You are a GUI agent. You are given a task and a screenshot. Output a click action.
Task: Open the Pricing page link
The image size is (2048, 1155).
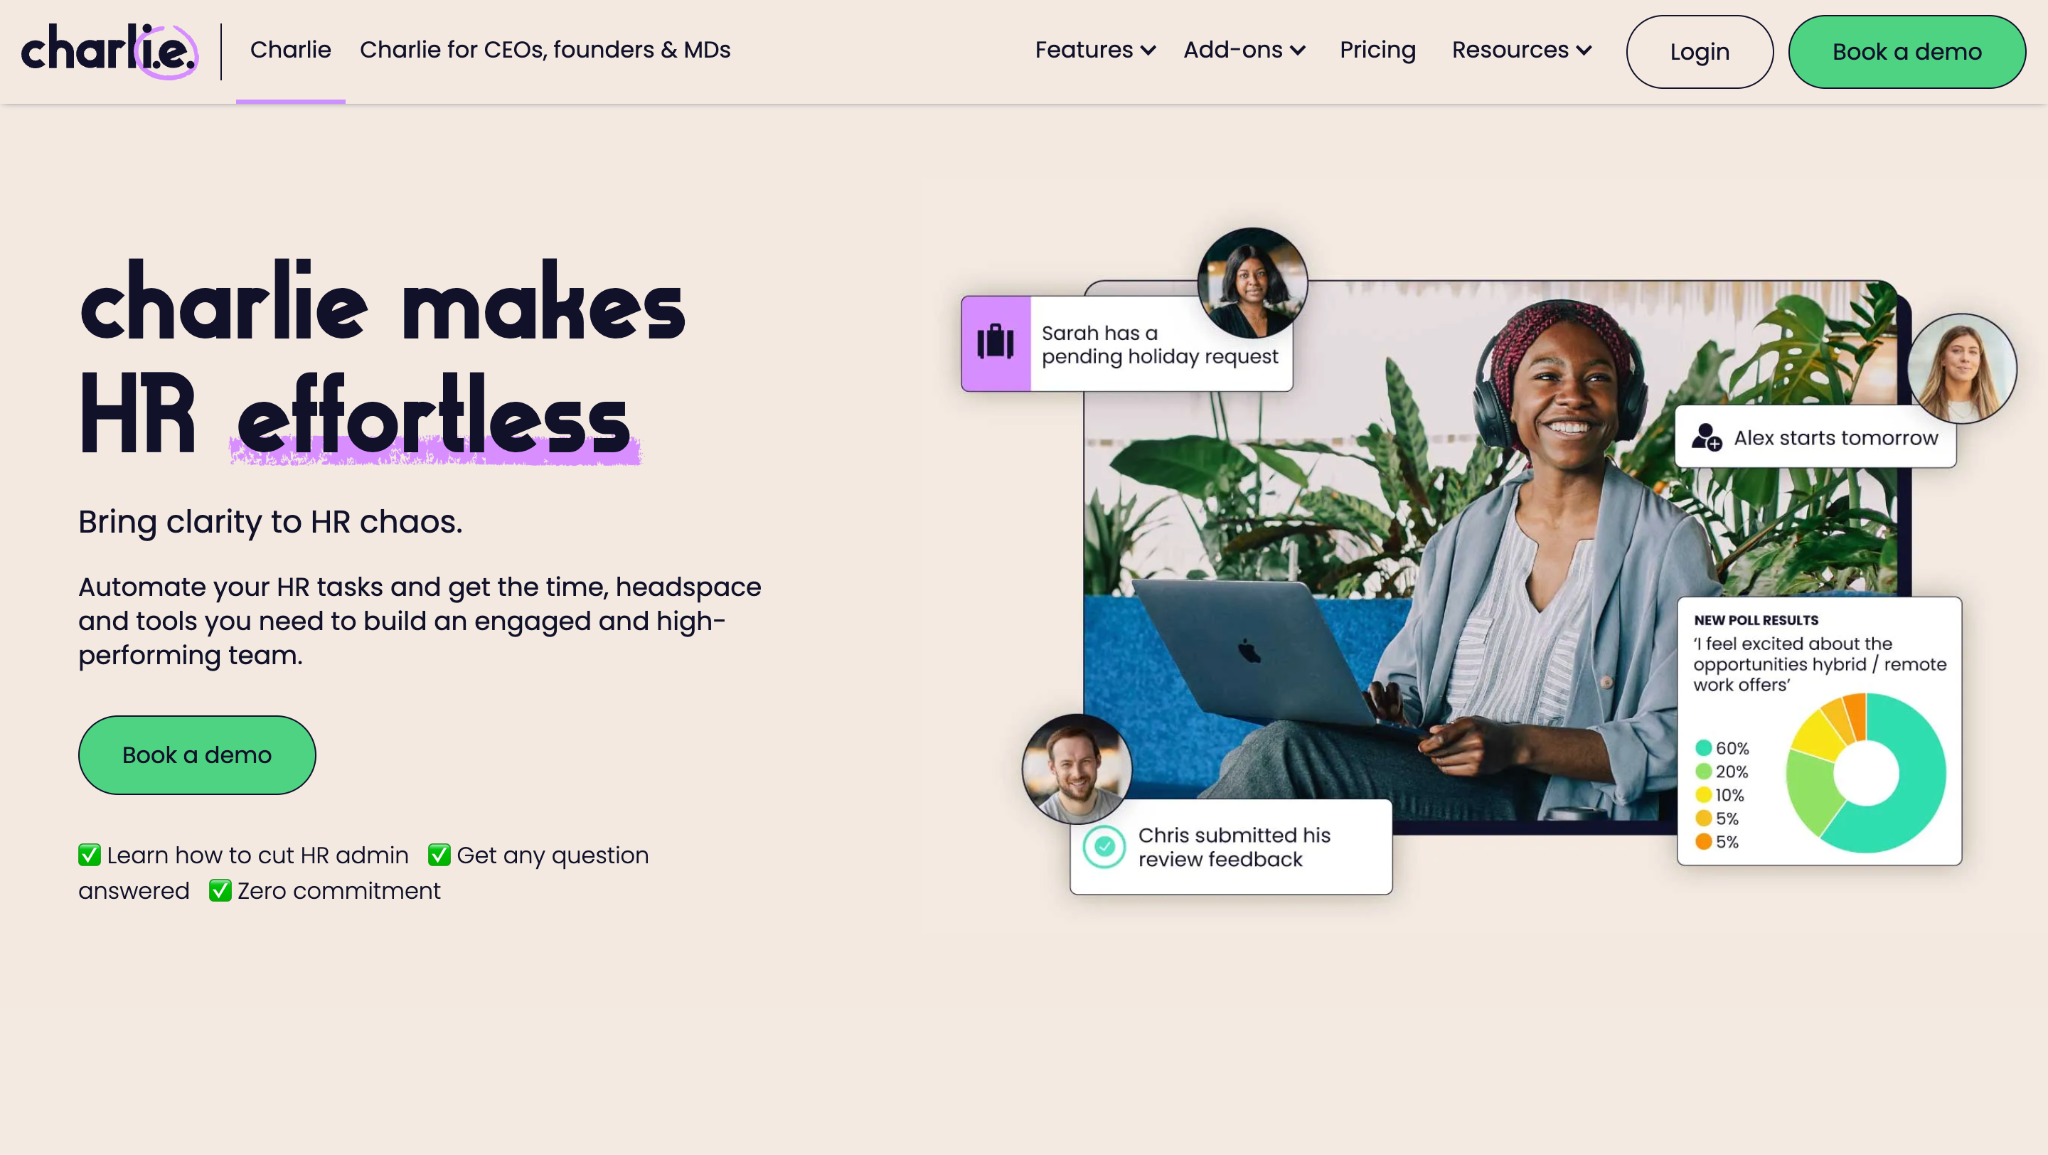[1377, 50]
